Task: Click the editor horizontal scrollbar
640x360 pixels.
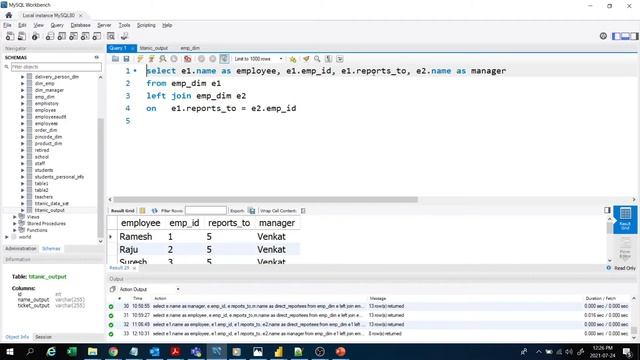Action: [266, 200]
